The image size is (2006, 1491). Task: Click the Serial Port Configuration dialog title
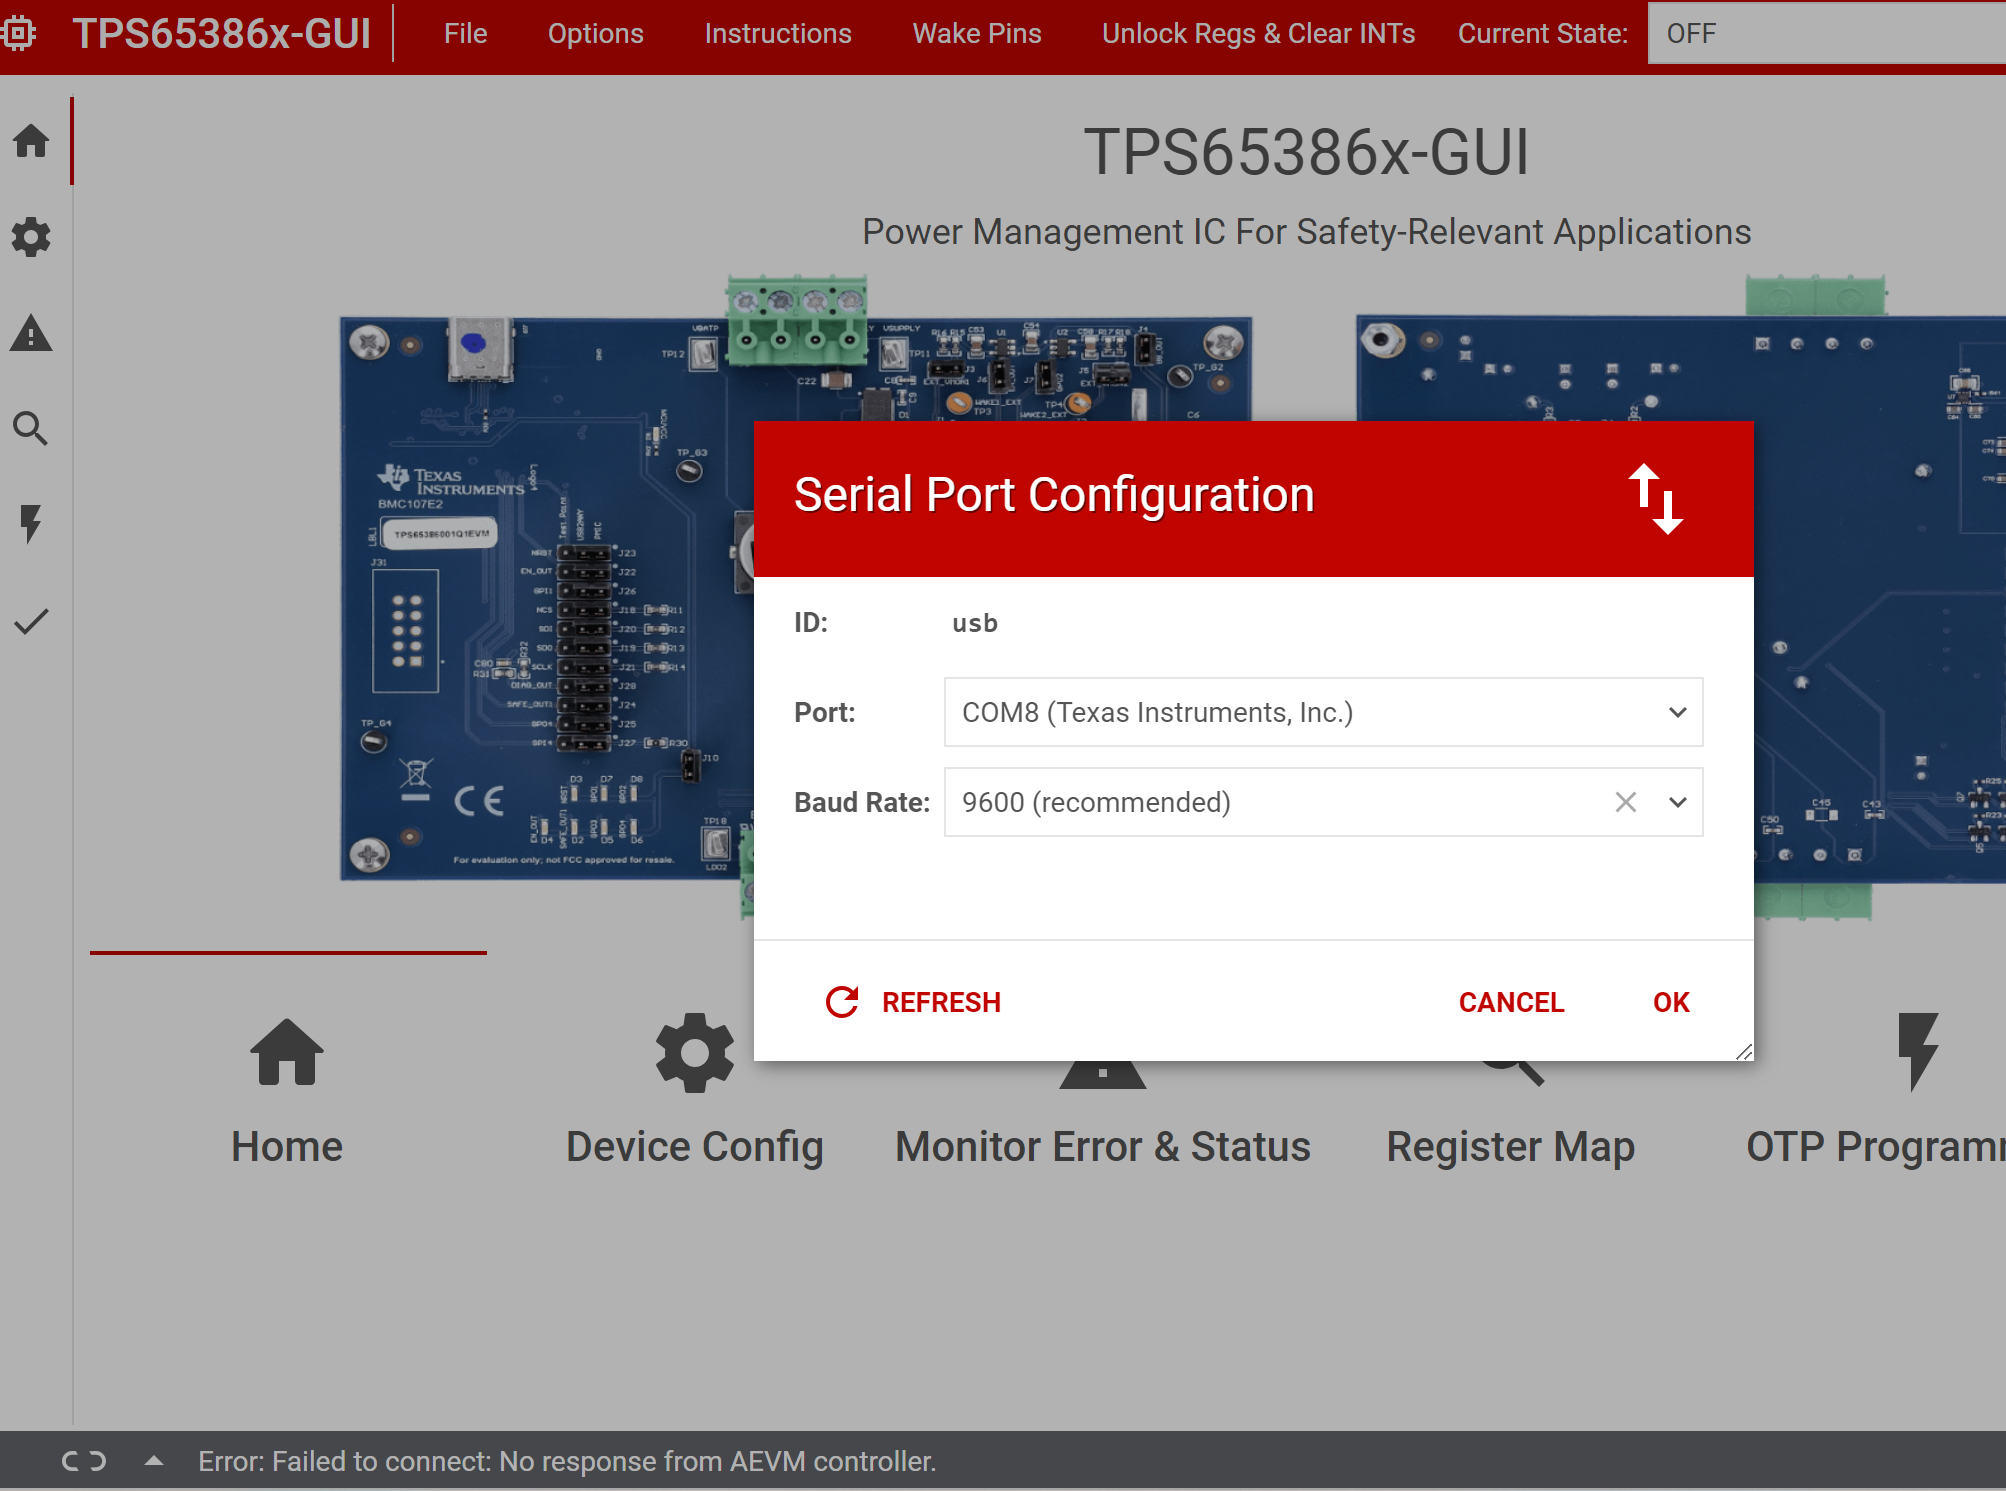point(1054,495)
